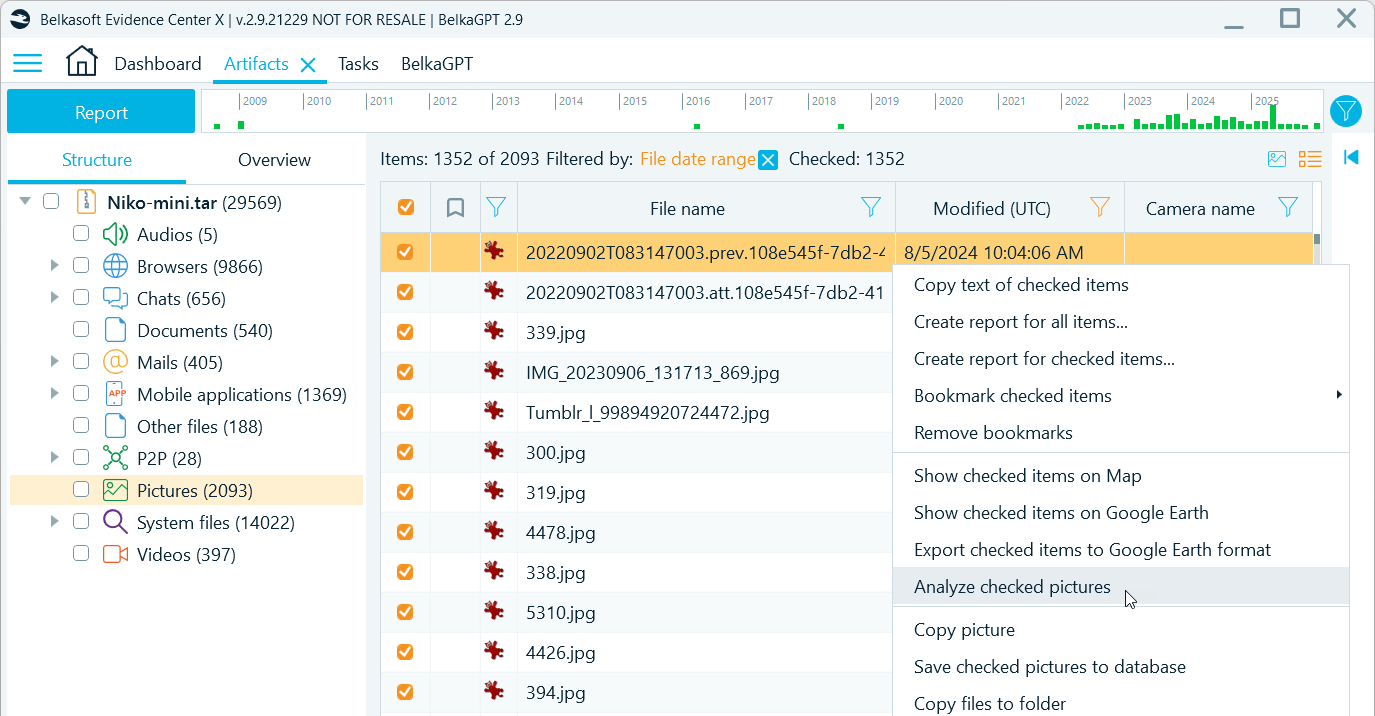Open the Modified (UTC) column filter funnel
The height and width of the screenshot is (716, 1375).
[x=1099, y=207]
